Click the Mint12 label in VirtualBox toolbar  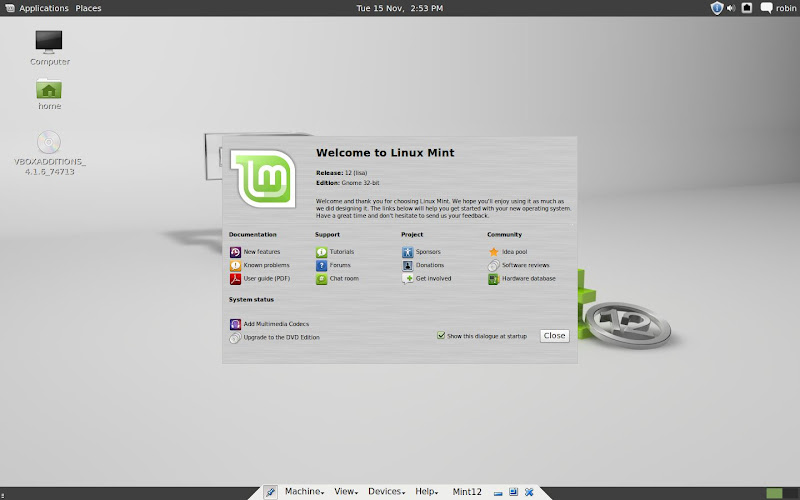(467, 492)
